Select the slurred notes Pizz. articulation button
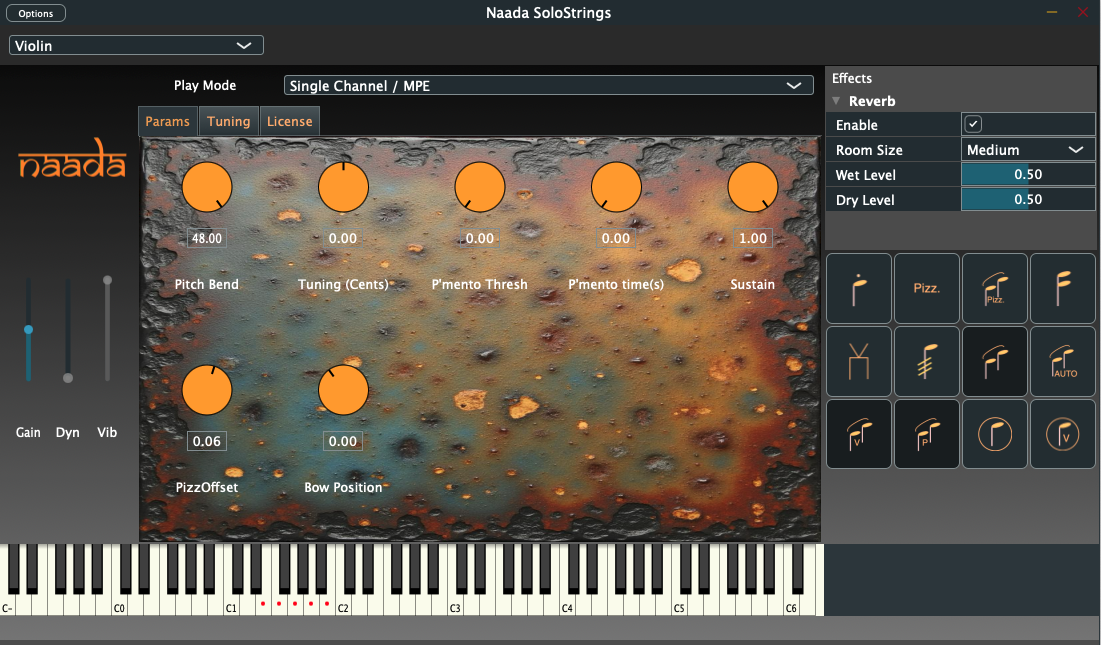Screen dimensions: 1101x645 (994, 288)
